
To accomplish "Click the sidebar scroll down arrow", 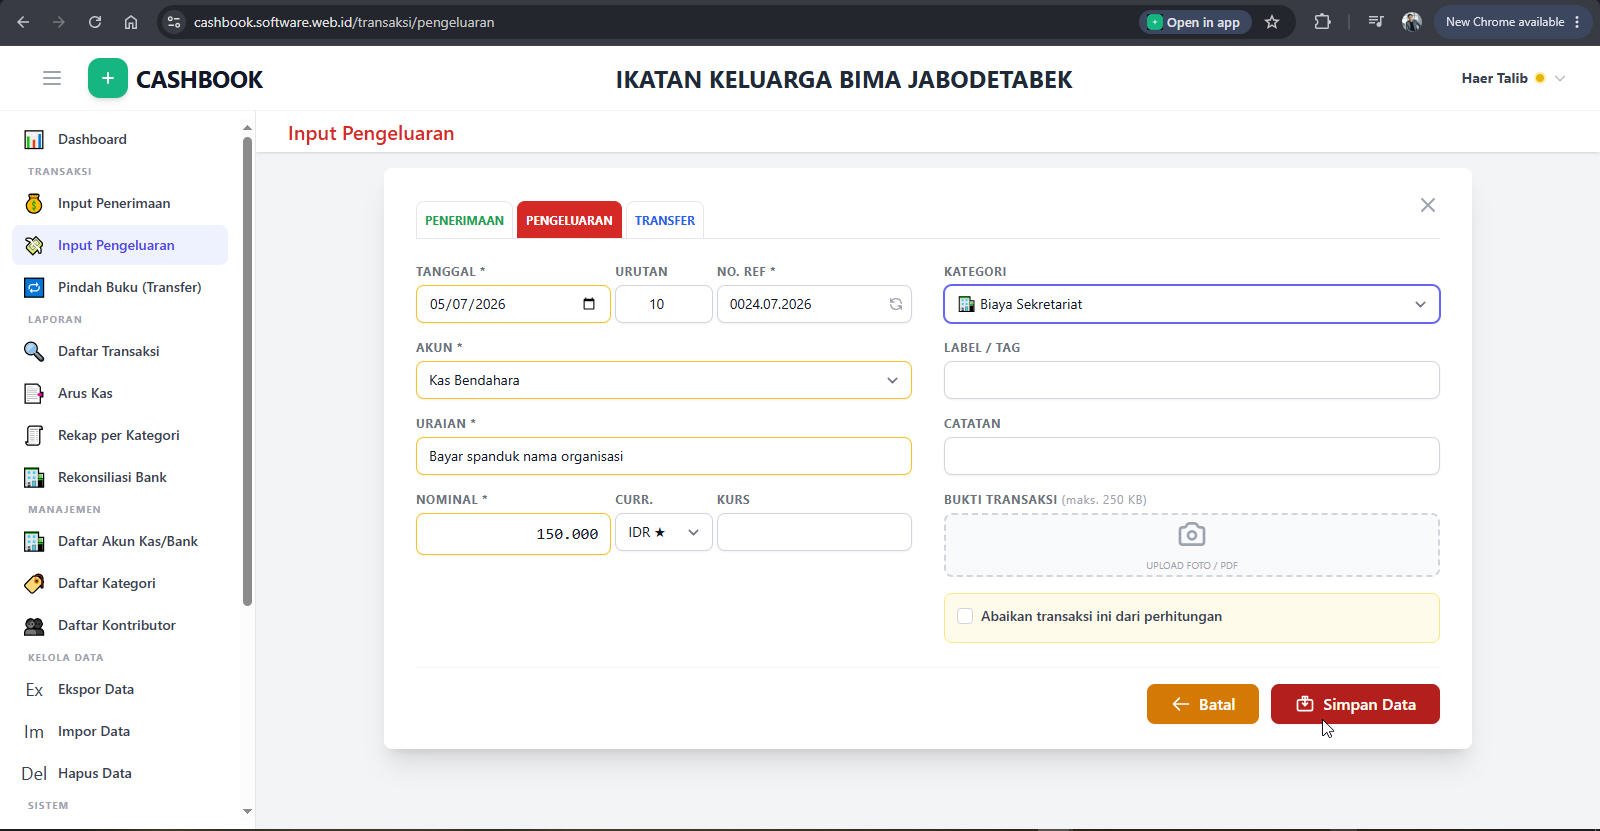I will 247,811.
